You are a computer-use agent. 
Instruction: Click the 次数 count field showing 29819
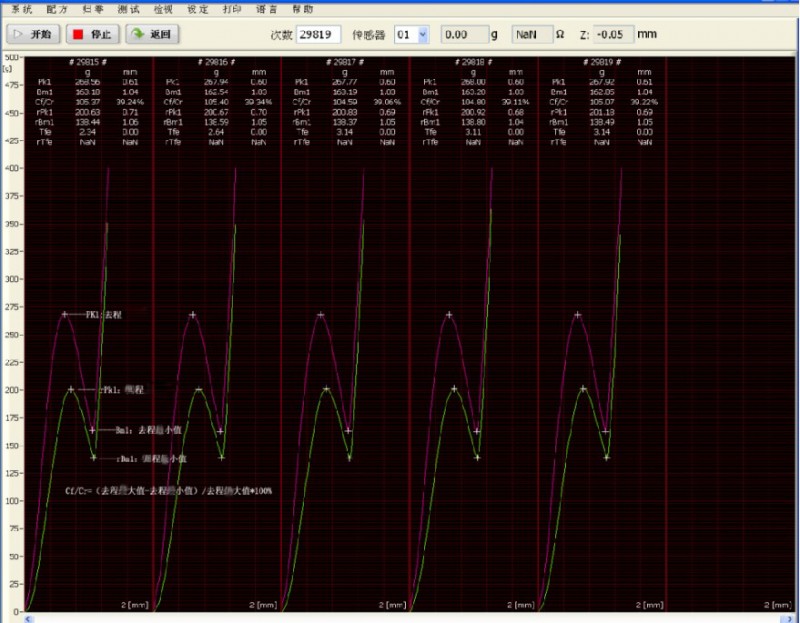click(x=318, y=35)
